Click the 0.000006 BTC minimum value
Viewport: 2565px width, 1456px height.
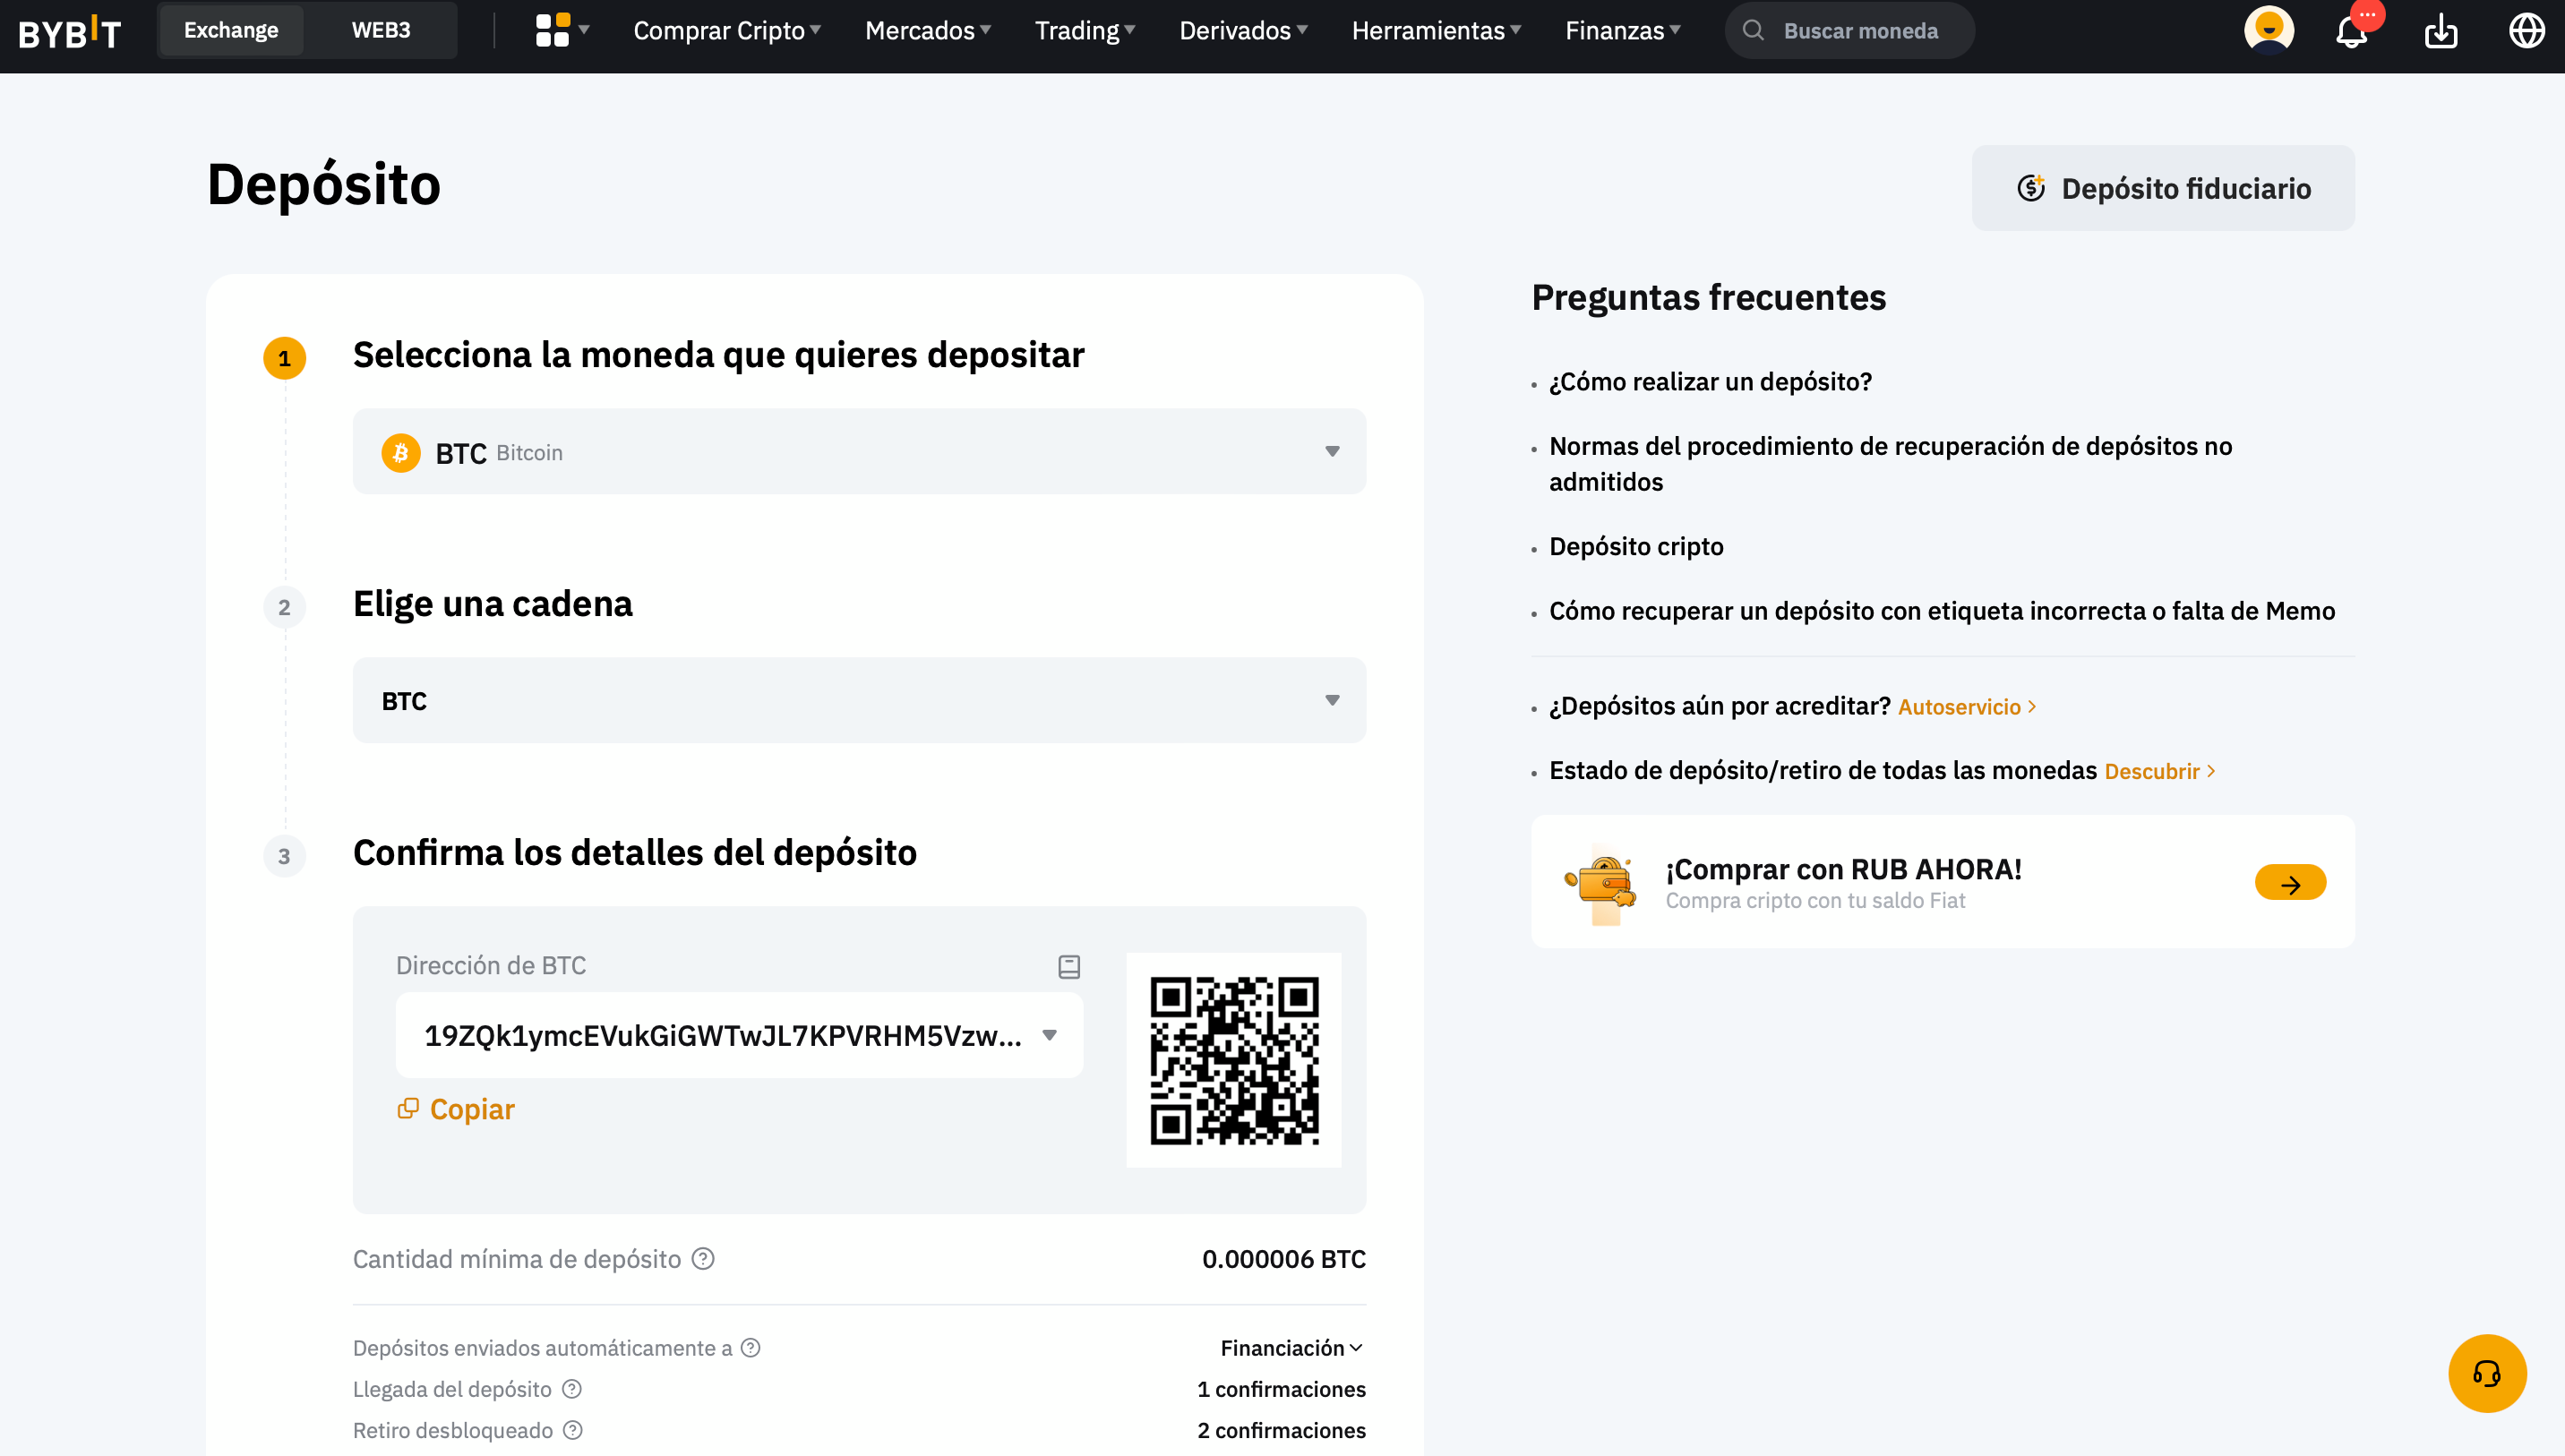click(1284, 1258)
